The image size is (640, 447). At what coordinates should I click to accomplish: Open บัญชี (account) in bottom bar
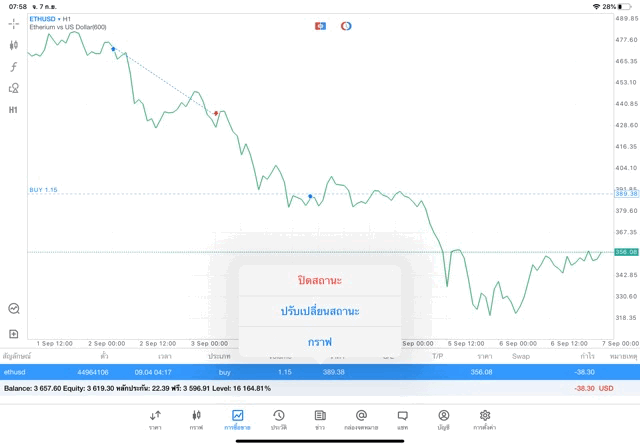[443, 419]
